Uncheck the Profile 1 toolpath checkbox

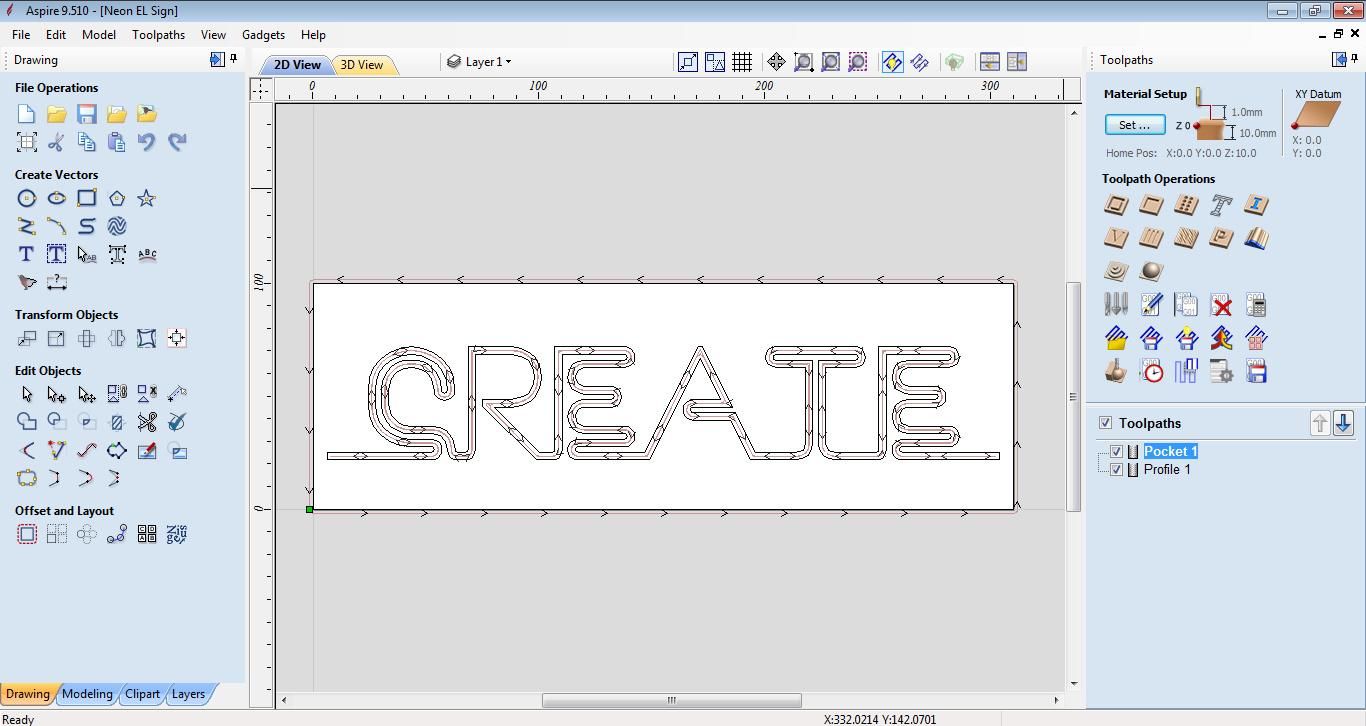1116,469
